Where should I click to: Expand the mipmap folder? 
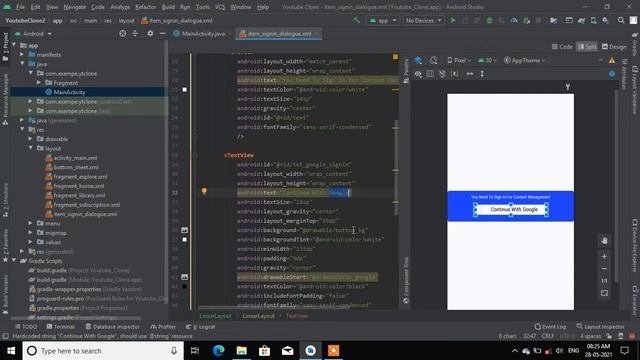click(x=31, y=233)
